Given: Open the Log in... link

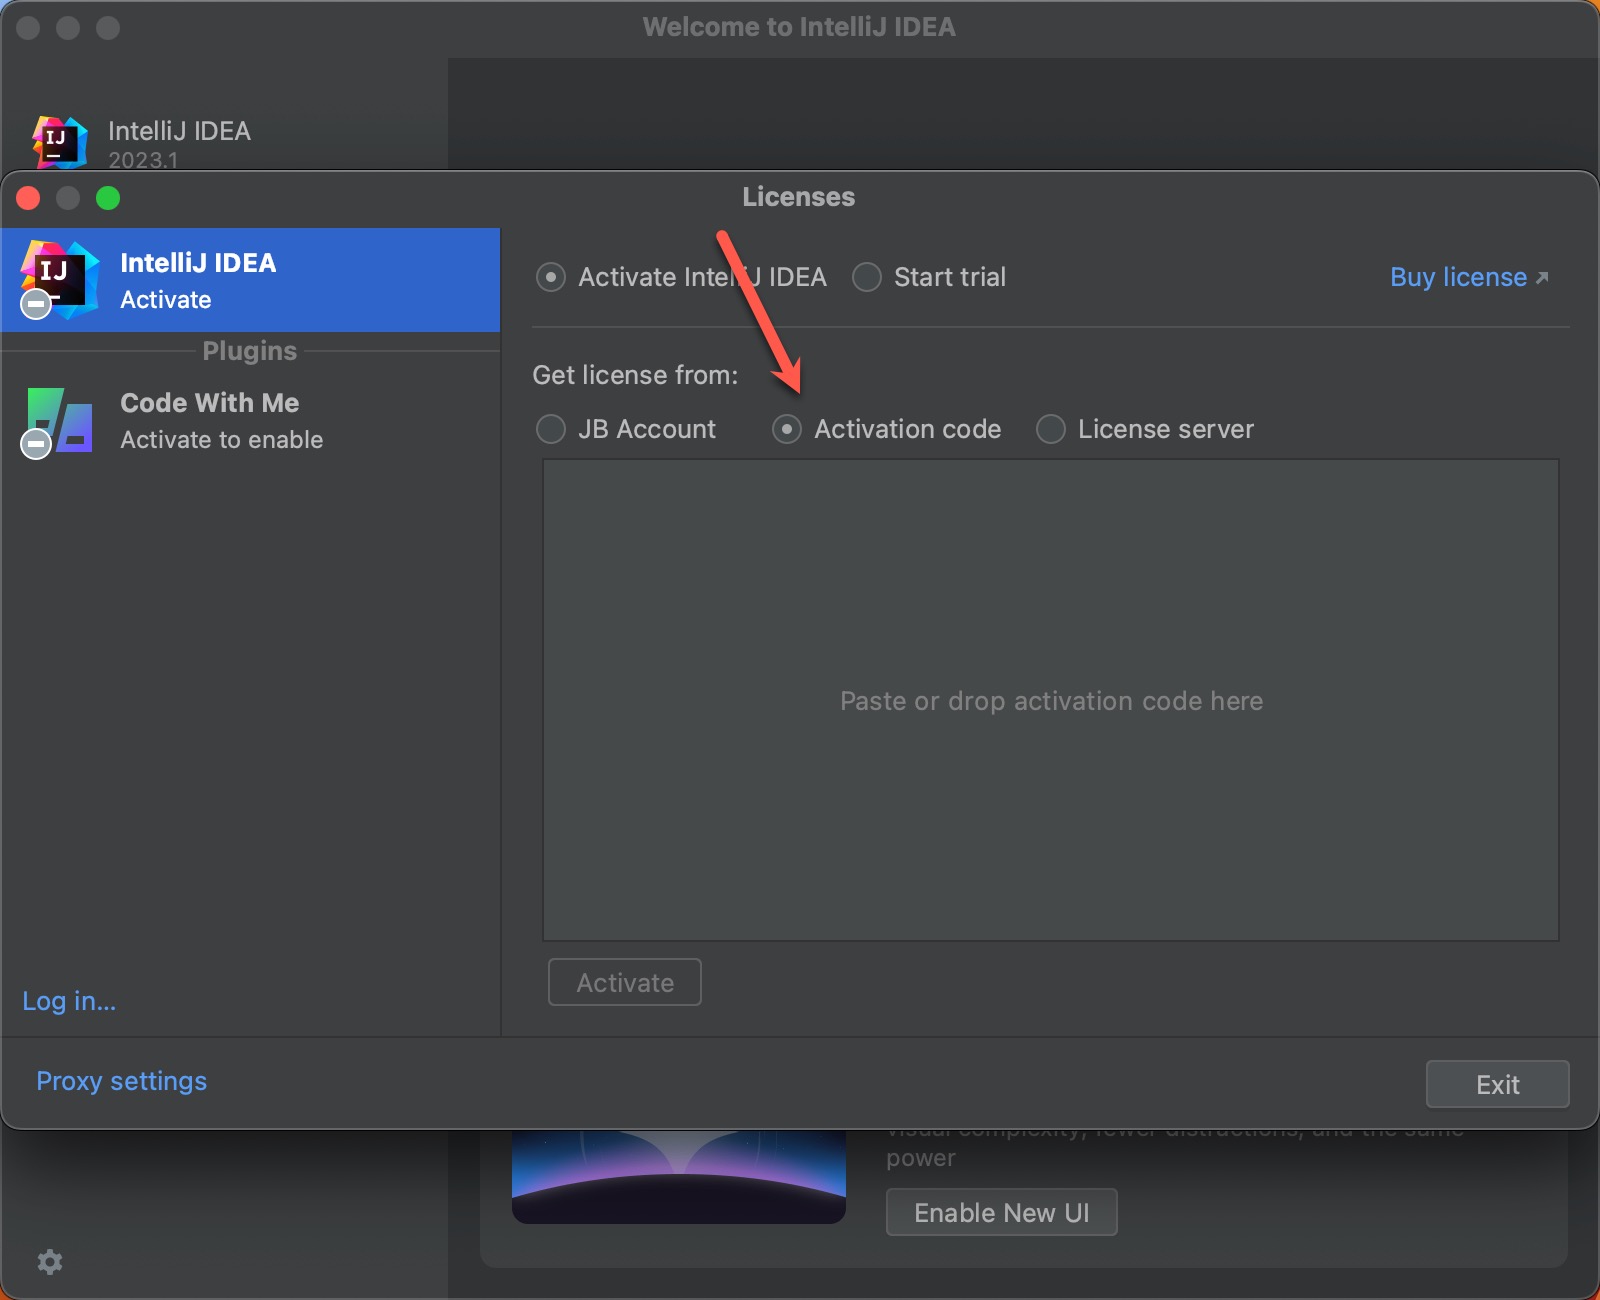Looking at the screenshot, I should 69,1001.
